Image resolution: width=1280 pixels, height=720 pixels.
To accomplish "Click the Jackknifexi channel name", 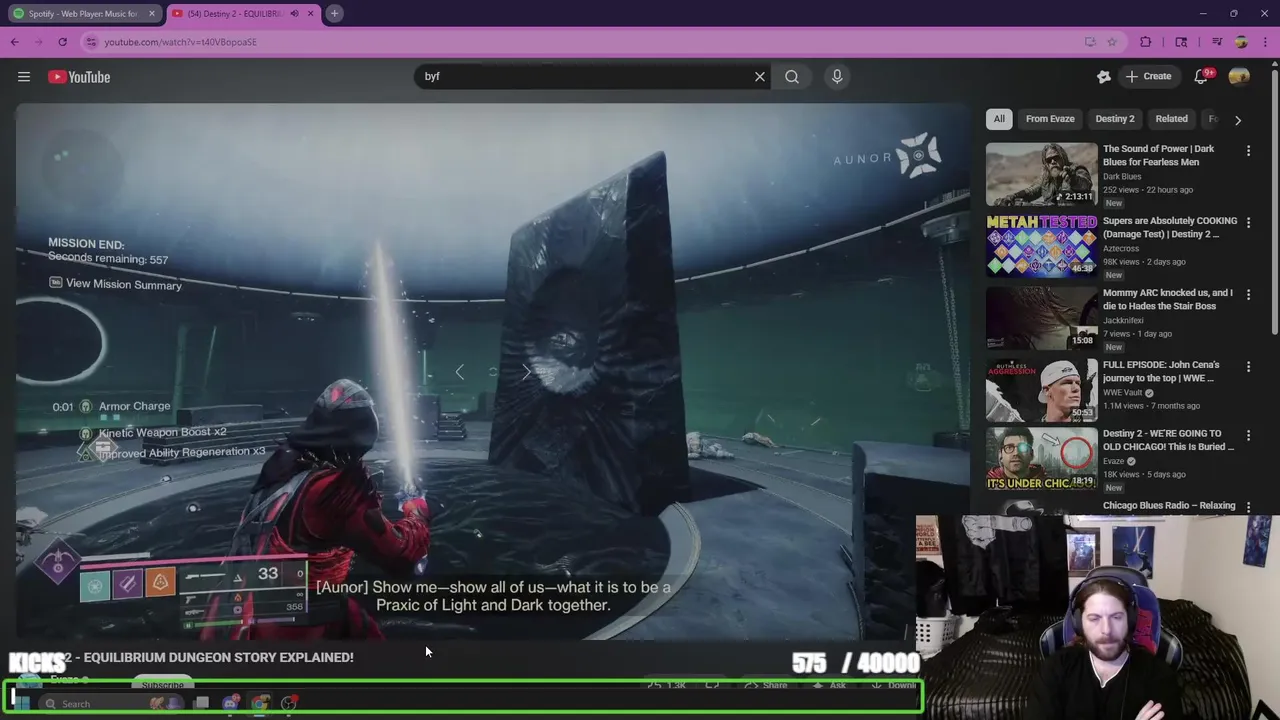I will tap(1124, 321).
